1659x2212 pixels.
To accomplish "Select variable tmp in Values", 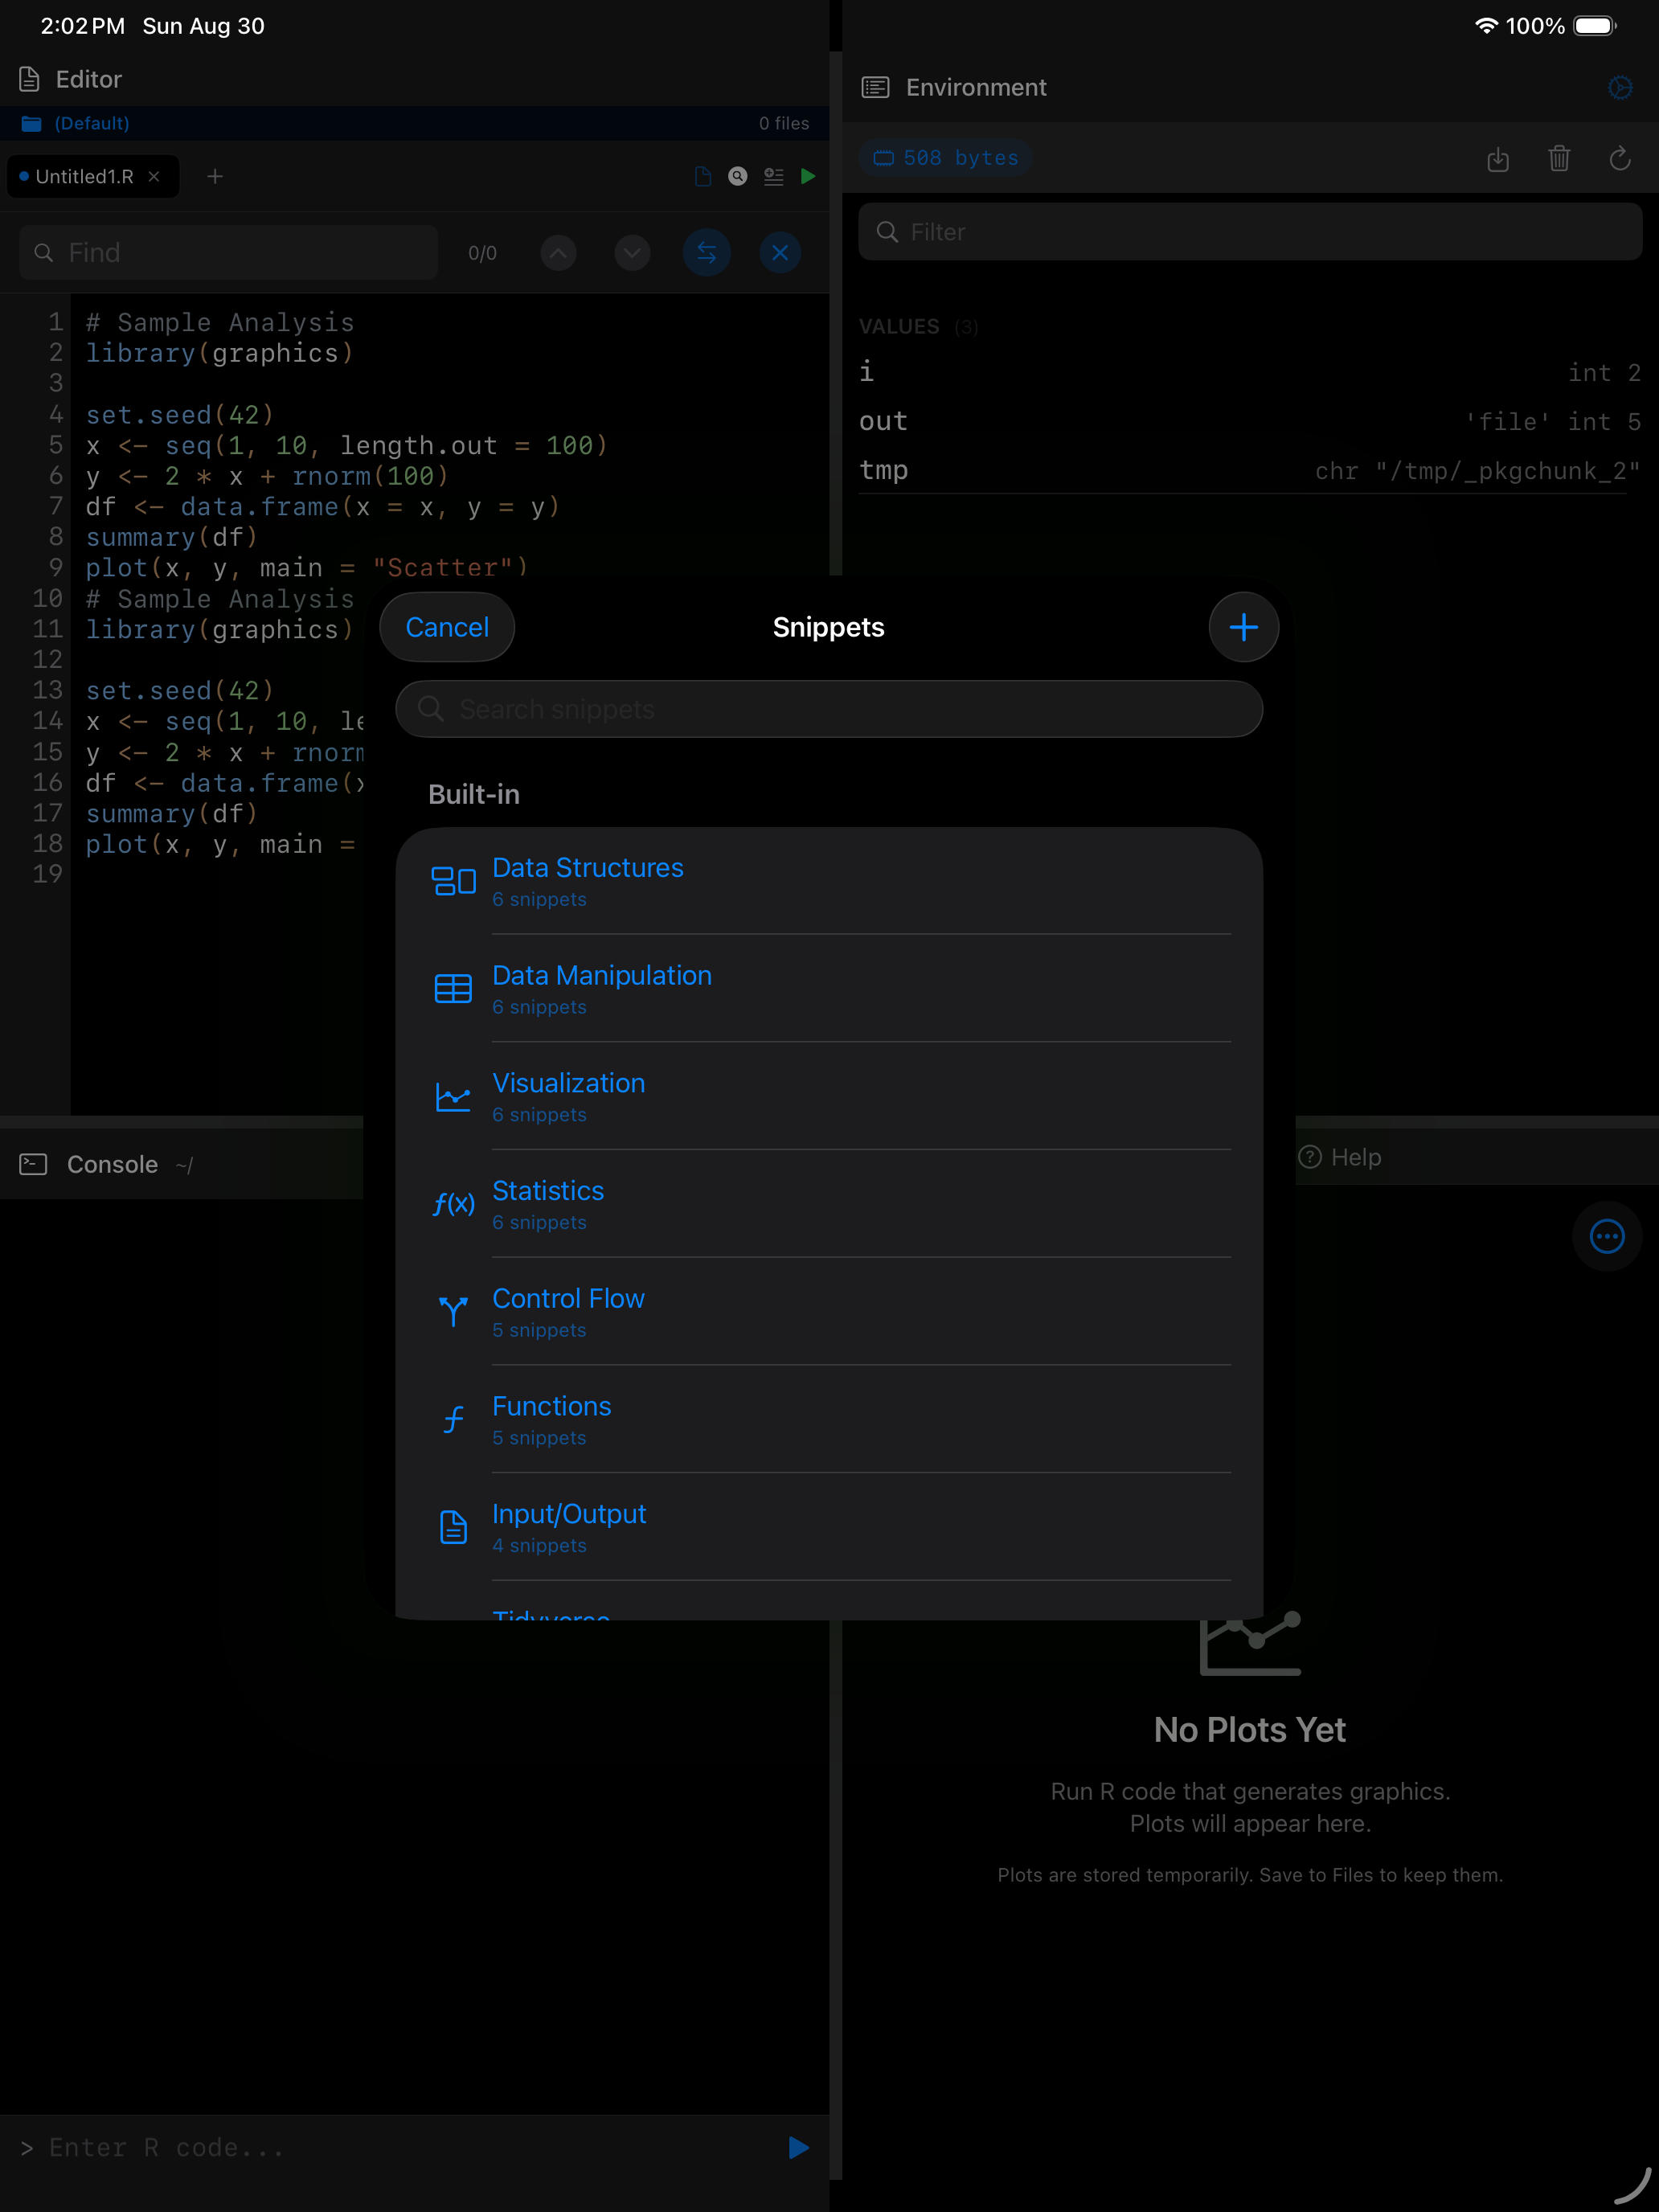I will coord(1250,470).
